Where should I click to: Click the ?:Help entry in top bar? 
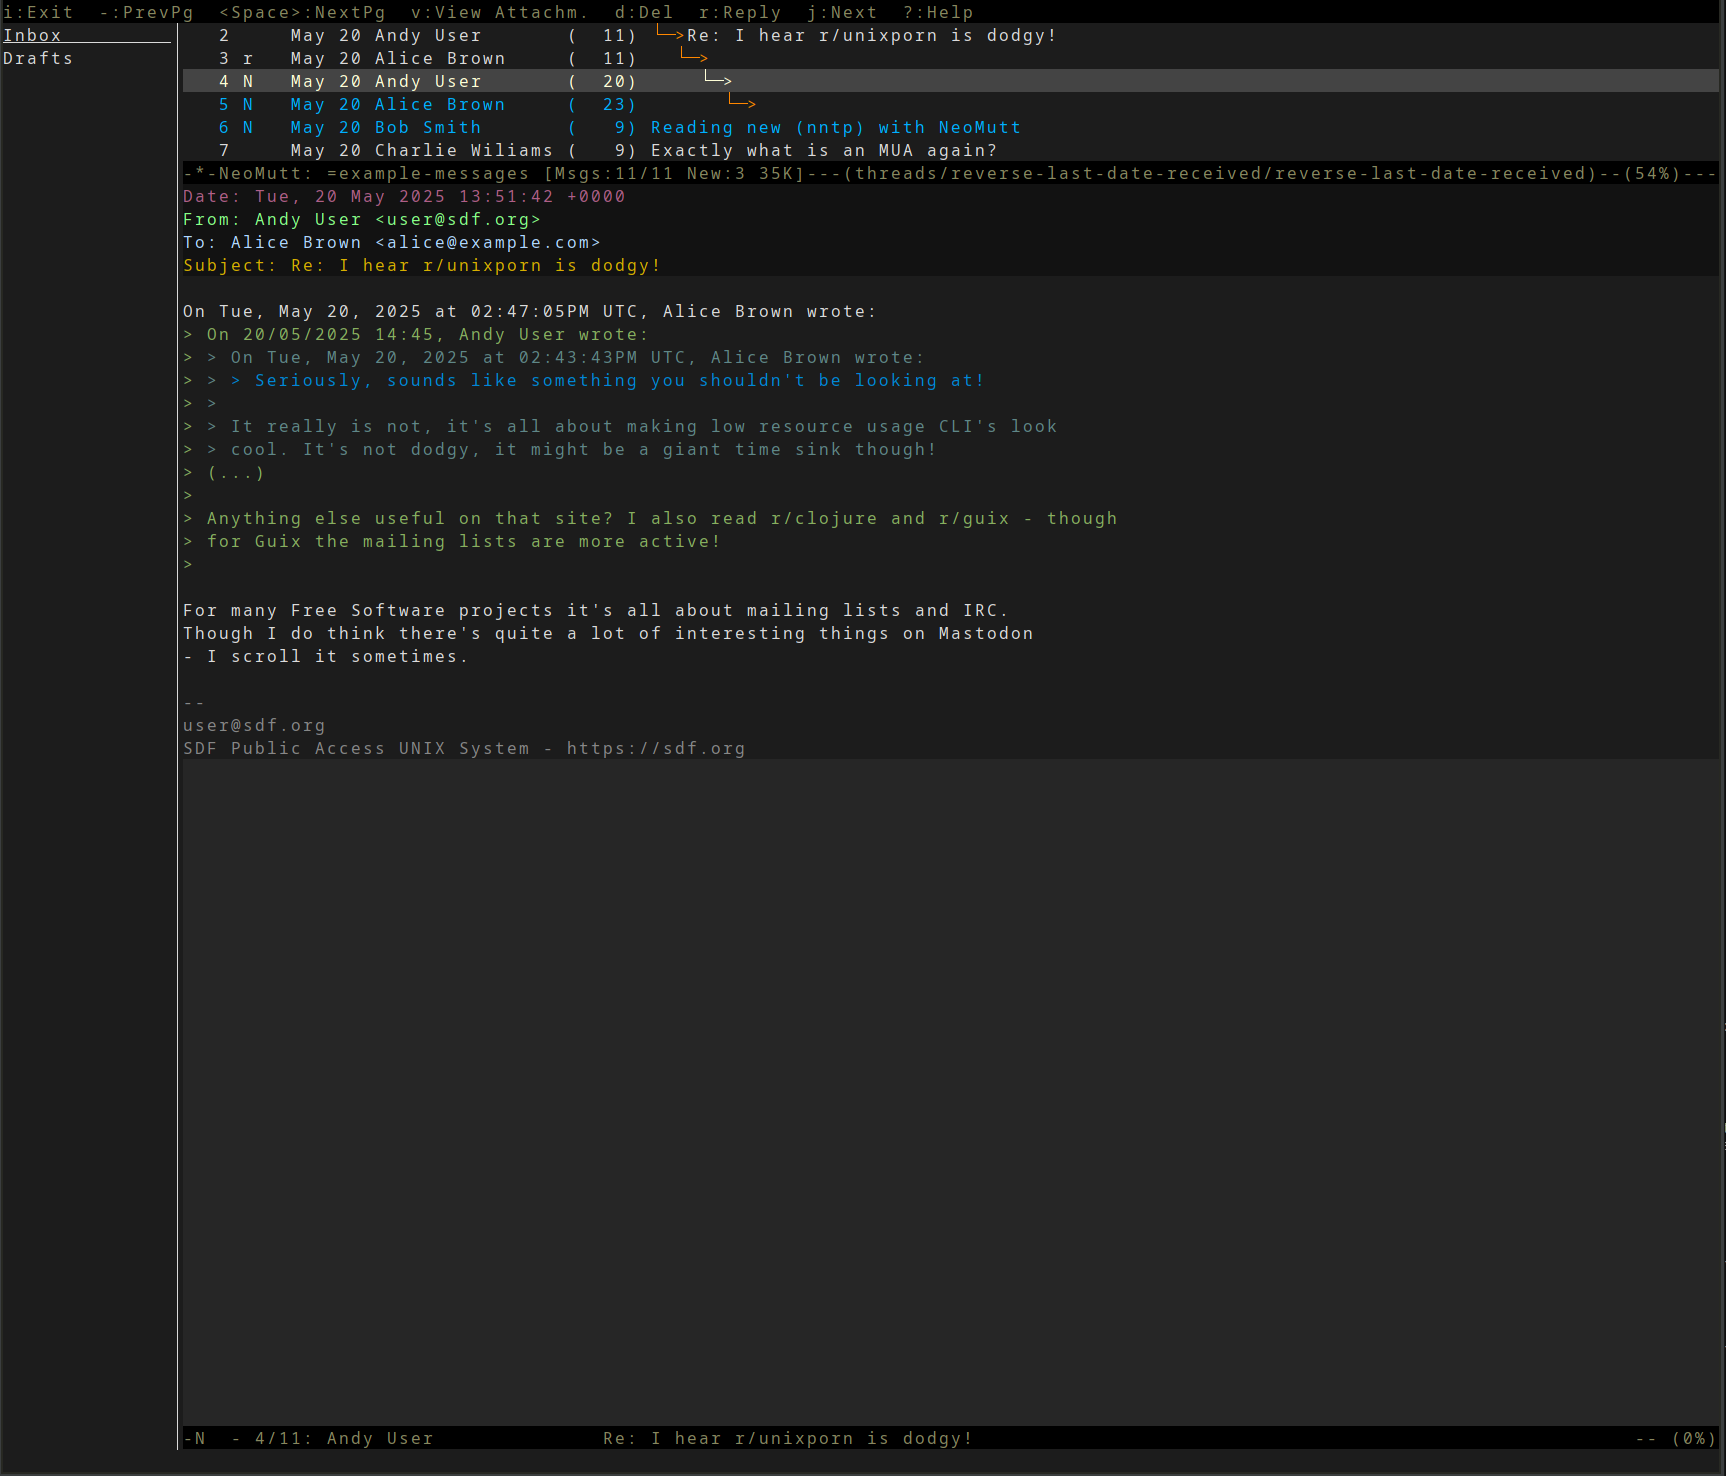coord(938,12)
